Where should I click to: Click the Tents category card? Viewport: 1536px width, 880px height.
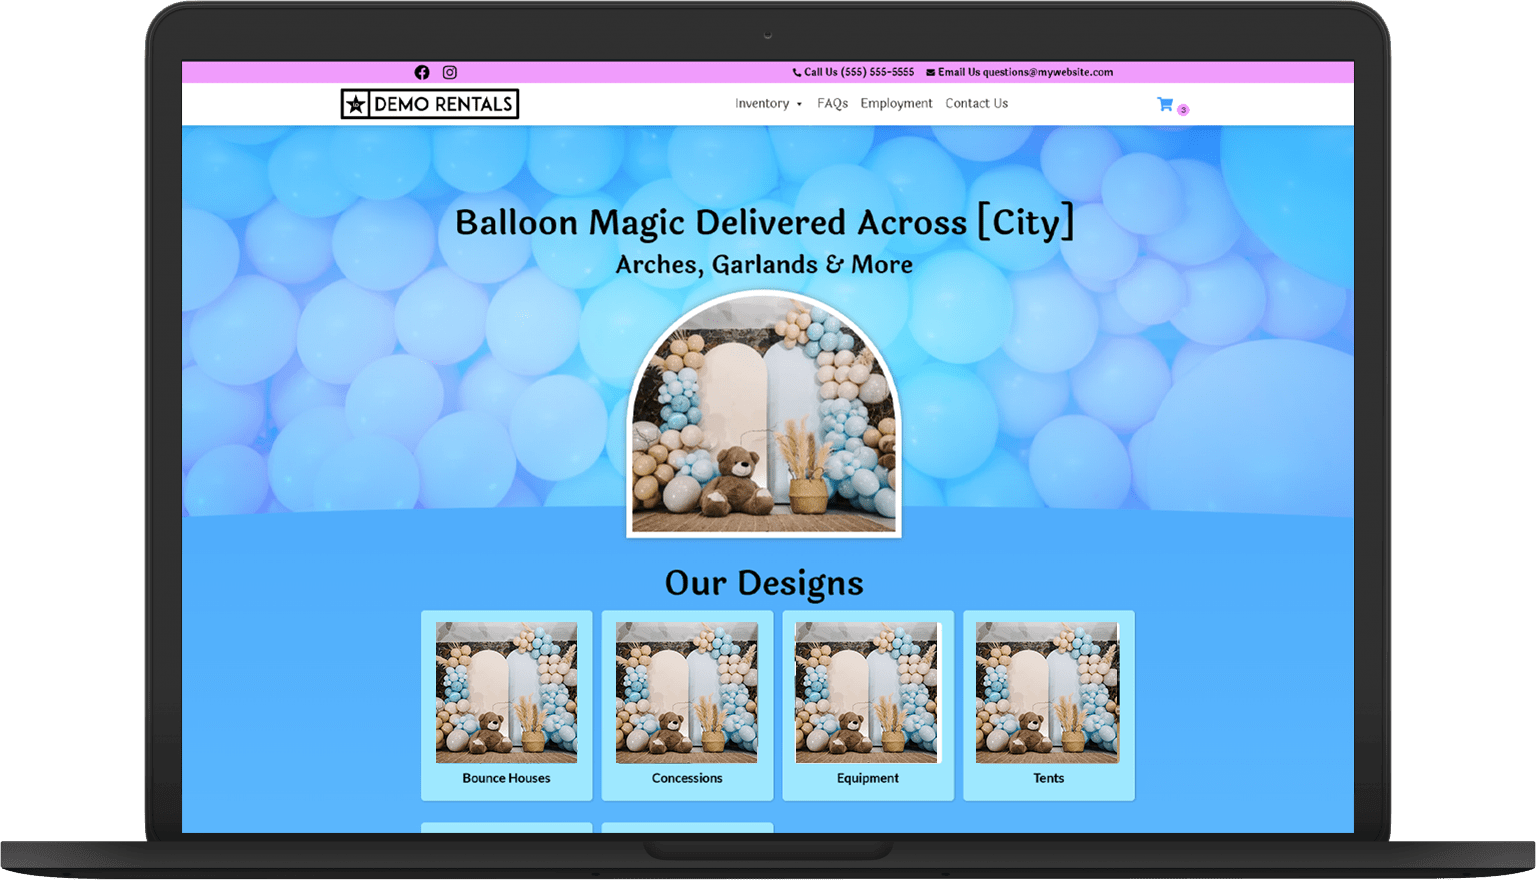click(x=1048, y=705)
